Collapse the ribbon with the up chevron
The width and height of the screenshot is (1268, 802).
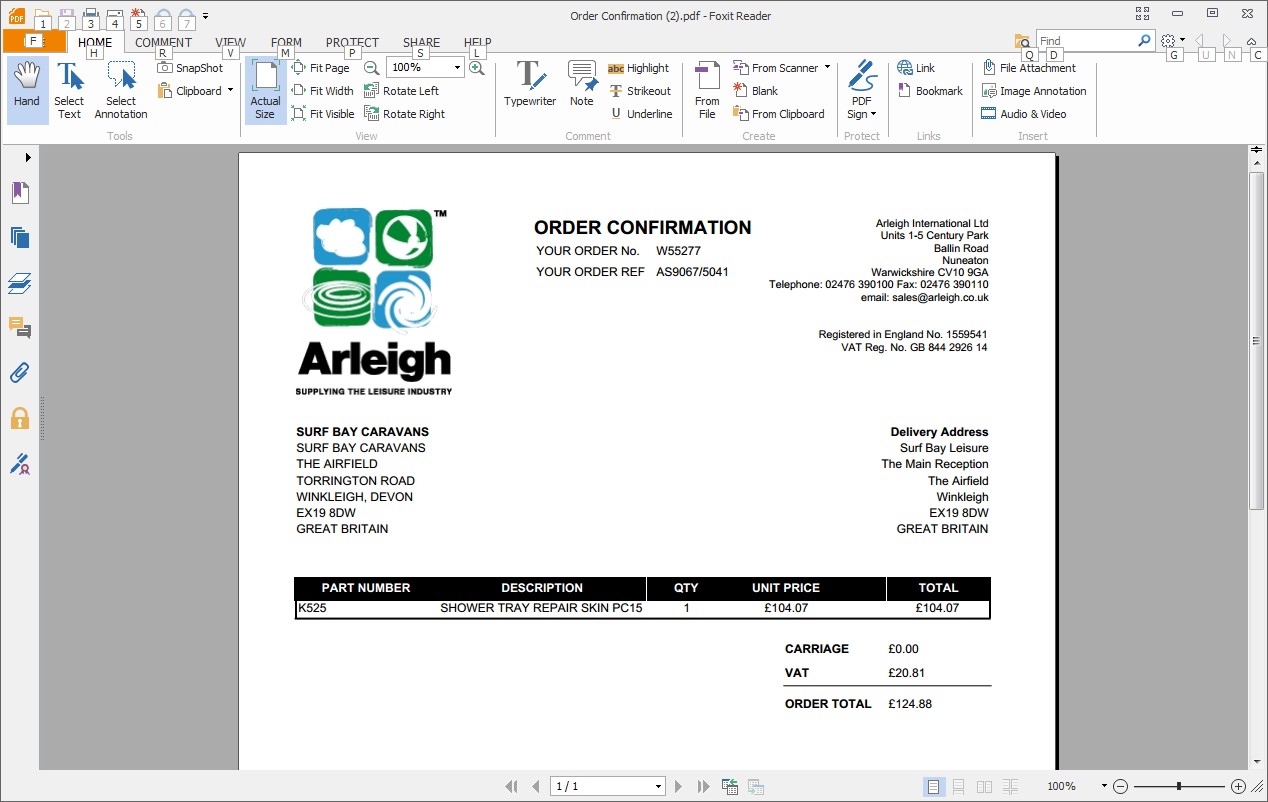pos(1251,41)
